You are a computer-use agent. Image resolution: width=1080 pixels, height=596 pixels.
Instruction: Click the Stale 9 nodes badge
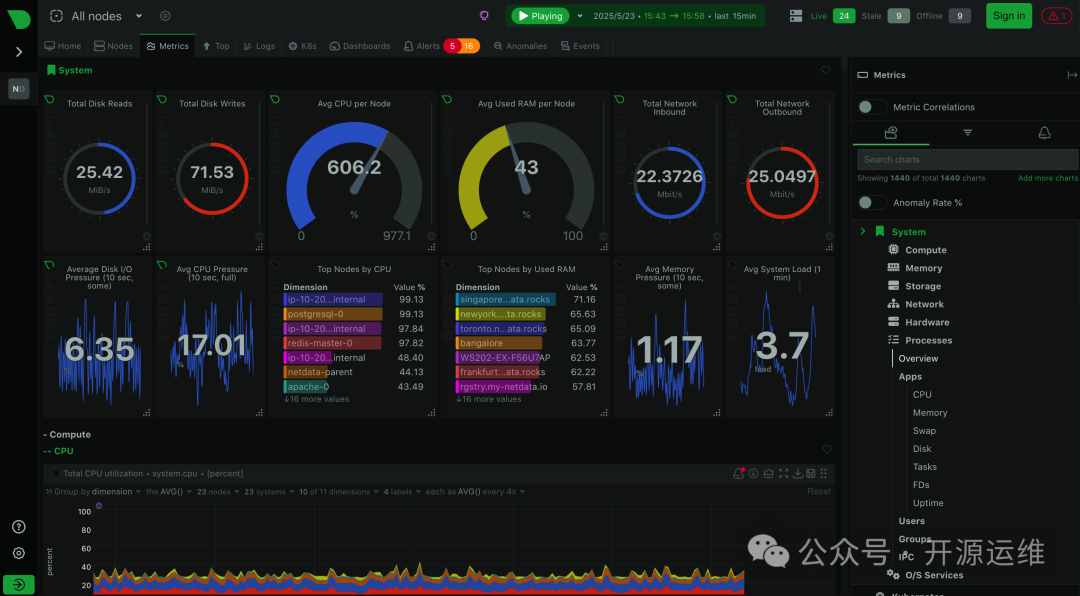(898, 16)
